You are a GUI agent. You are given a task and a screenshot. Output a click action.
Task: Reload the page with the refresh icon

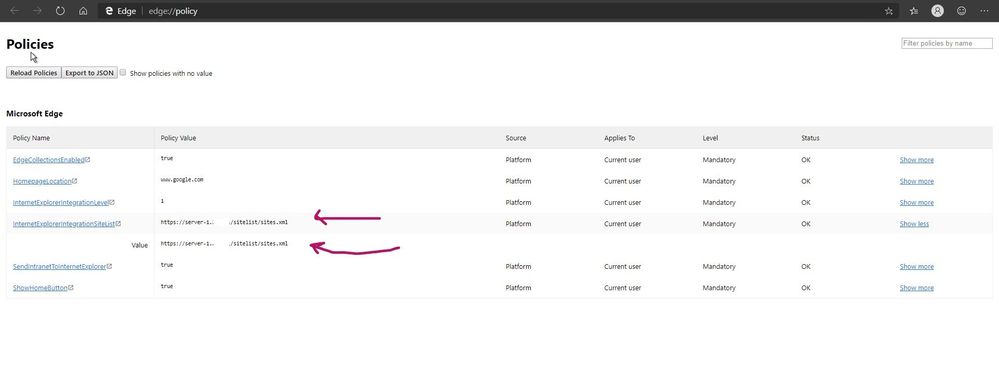[x=60, y=11]
